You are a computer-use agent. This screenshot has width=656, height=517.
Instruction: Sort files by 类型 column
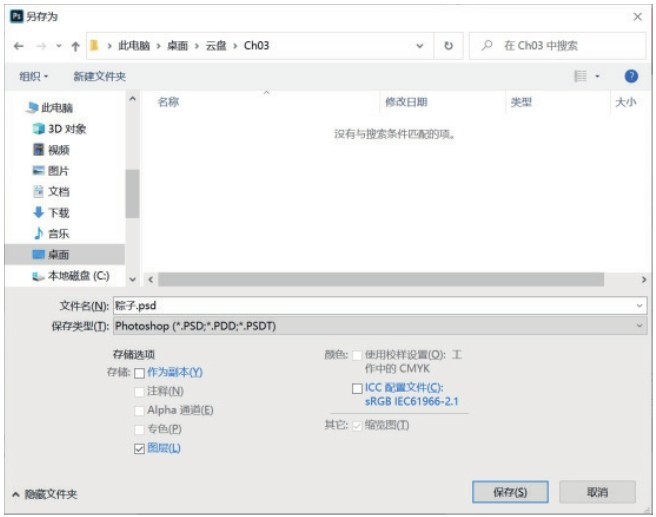tap(521, 102)
